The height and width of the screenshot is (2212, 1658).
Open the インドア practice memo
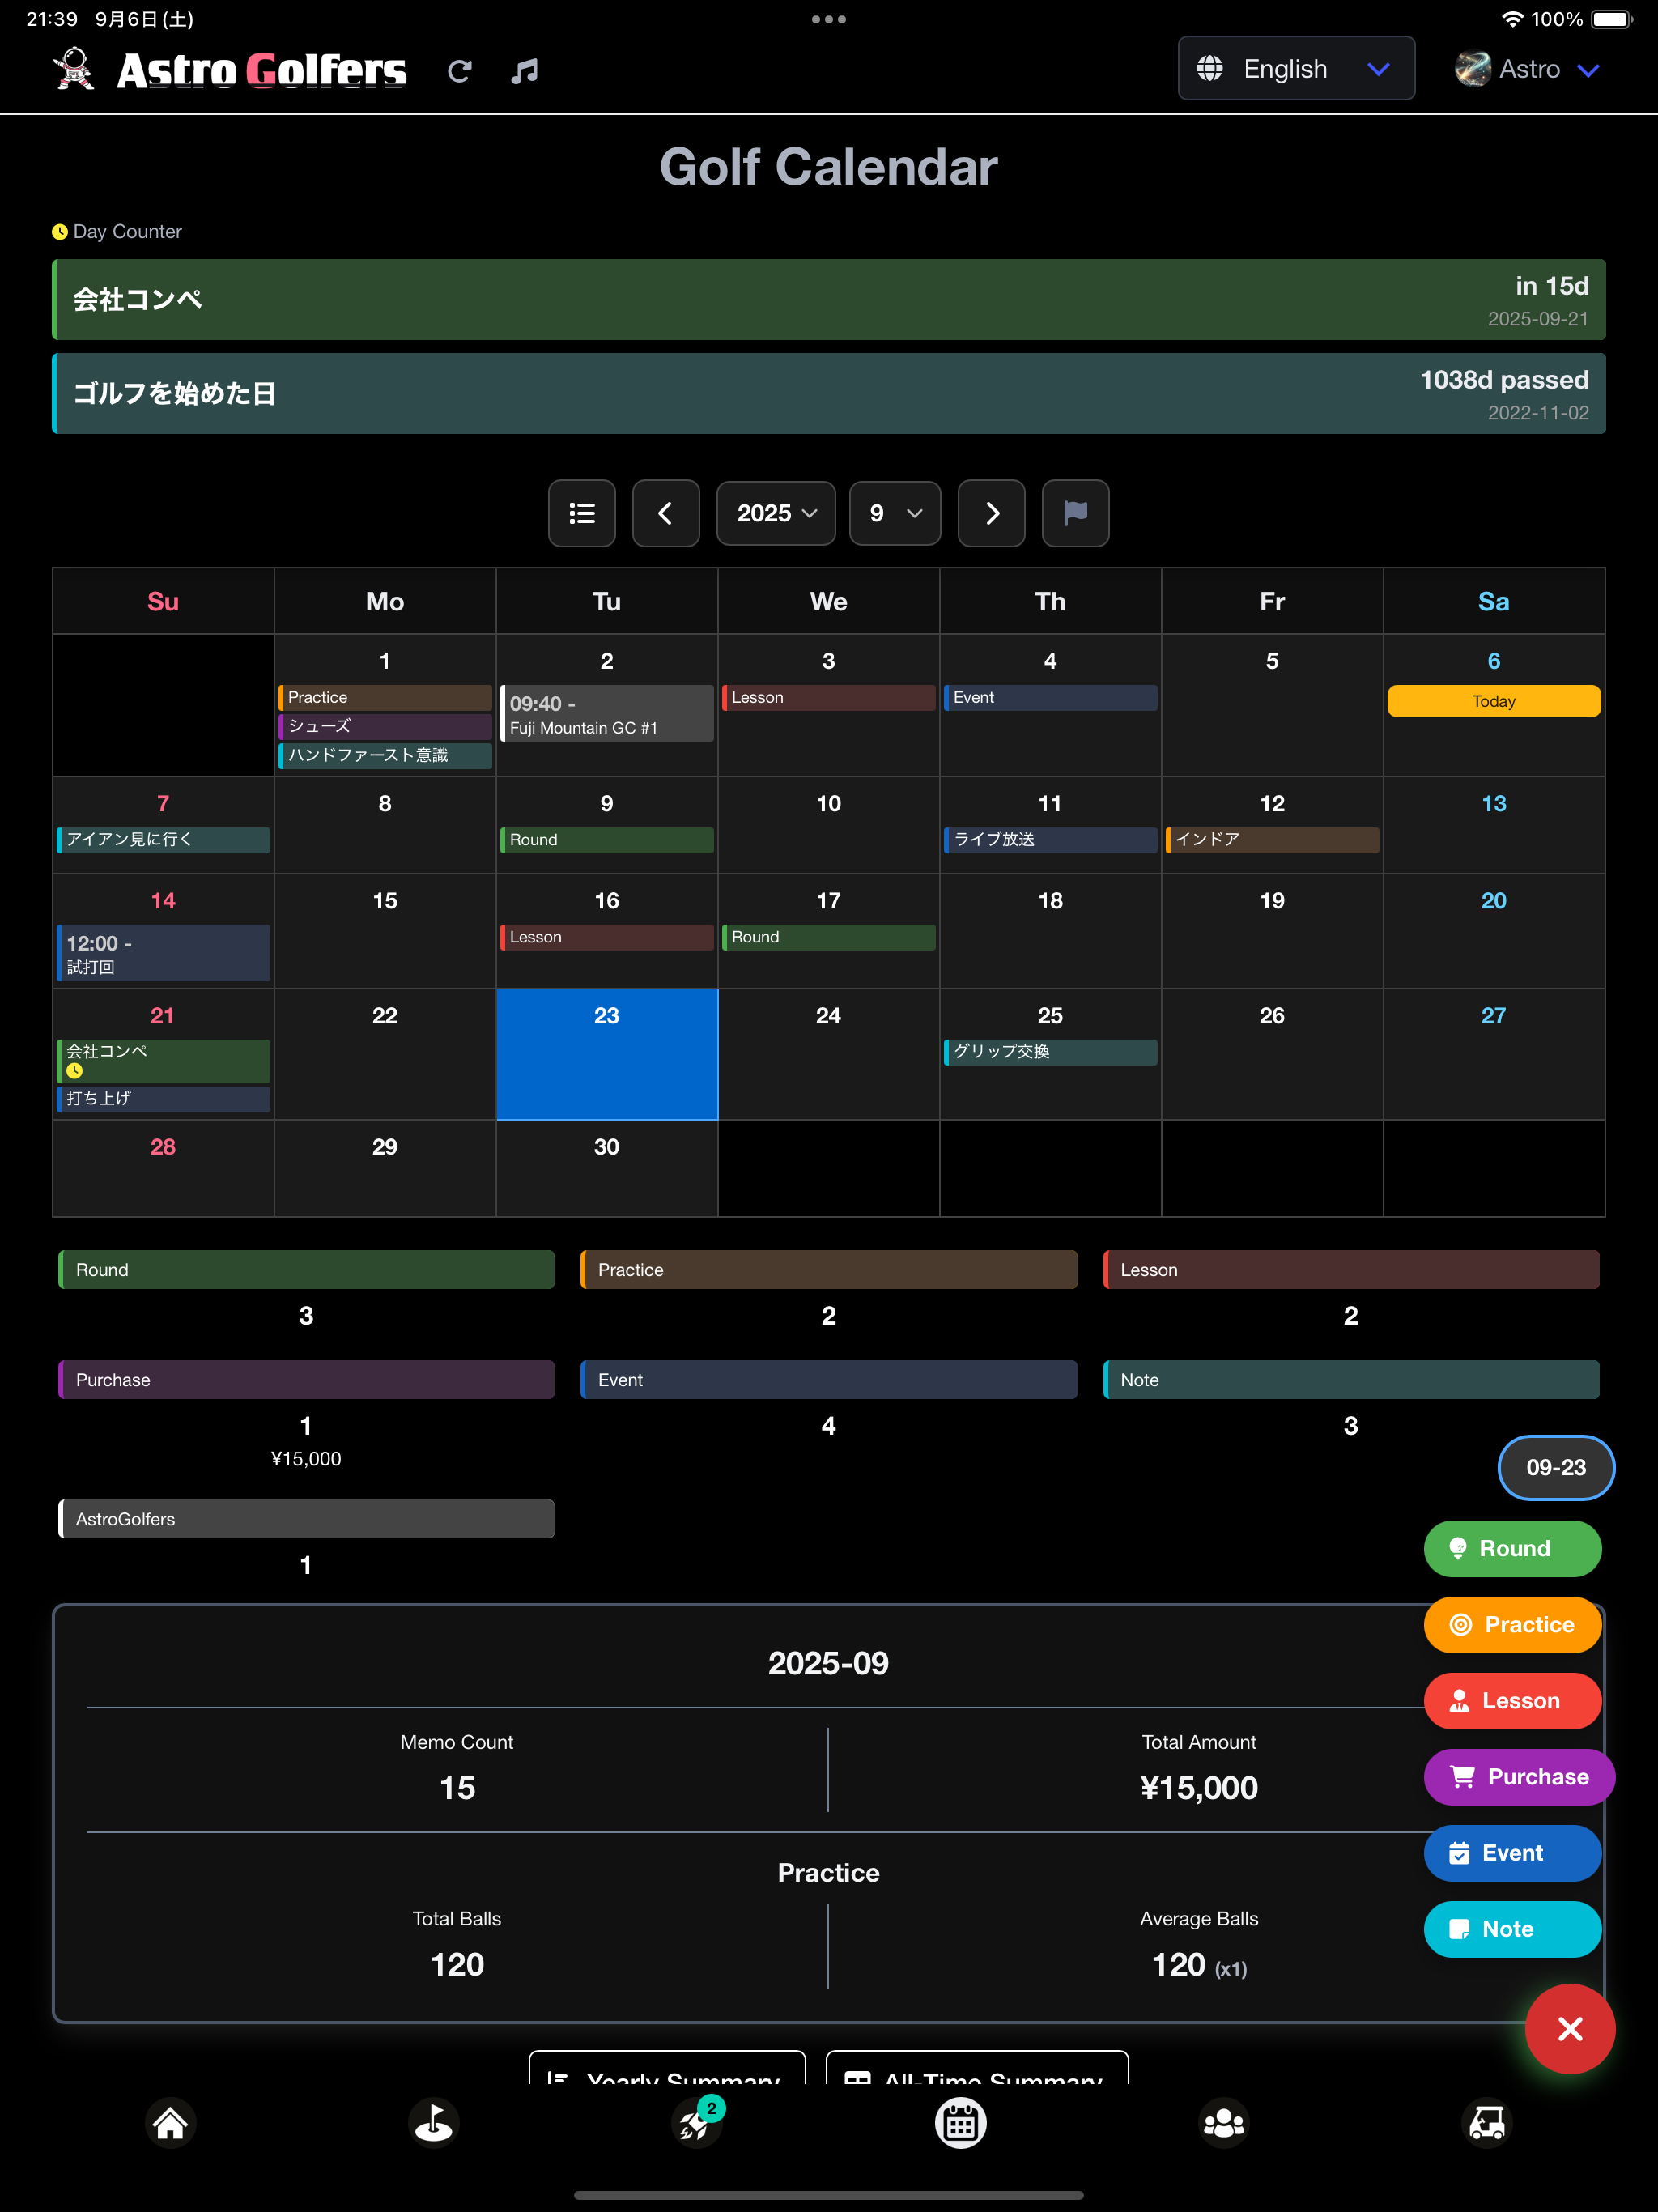pos(1272,840)
